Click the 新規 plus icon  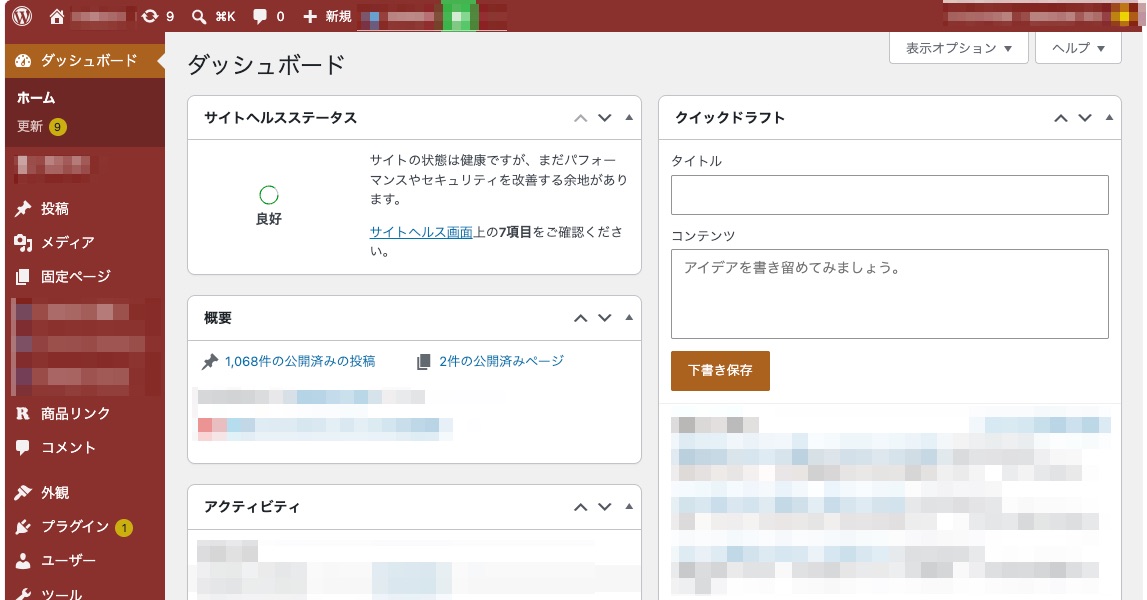[x=309, y=16]
